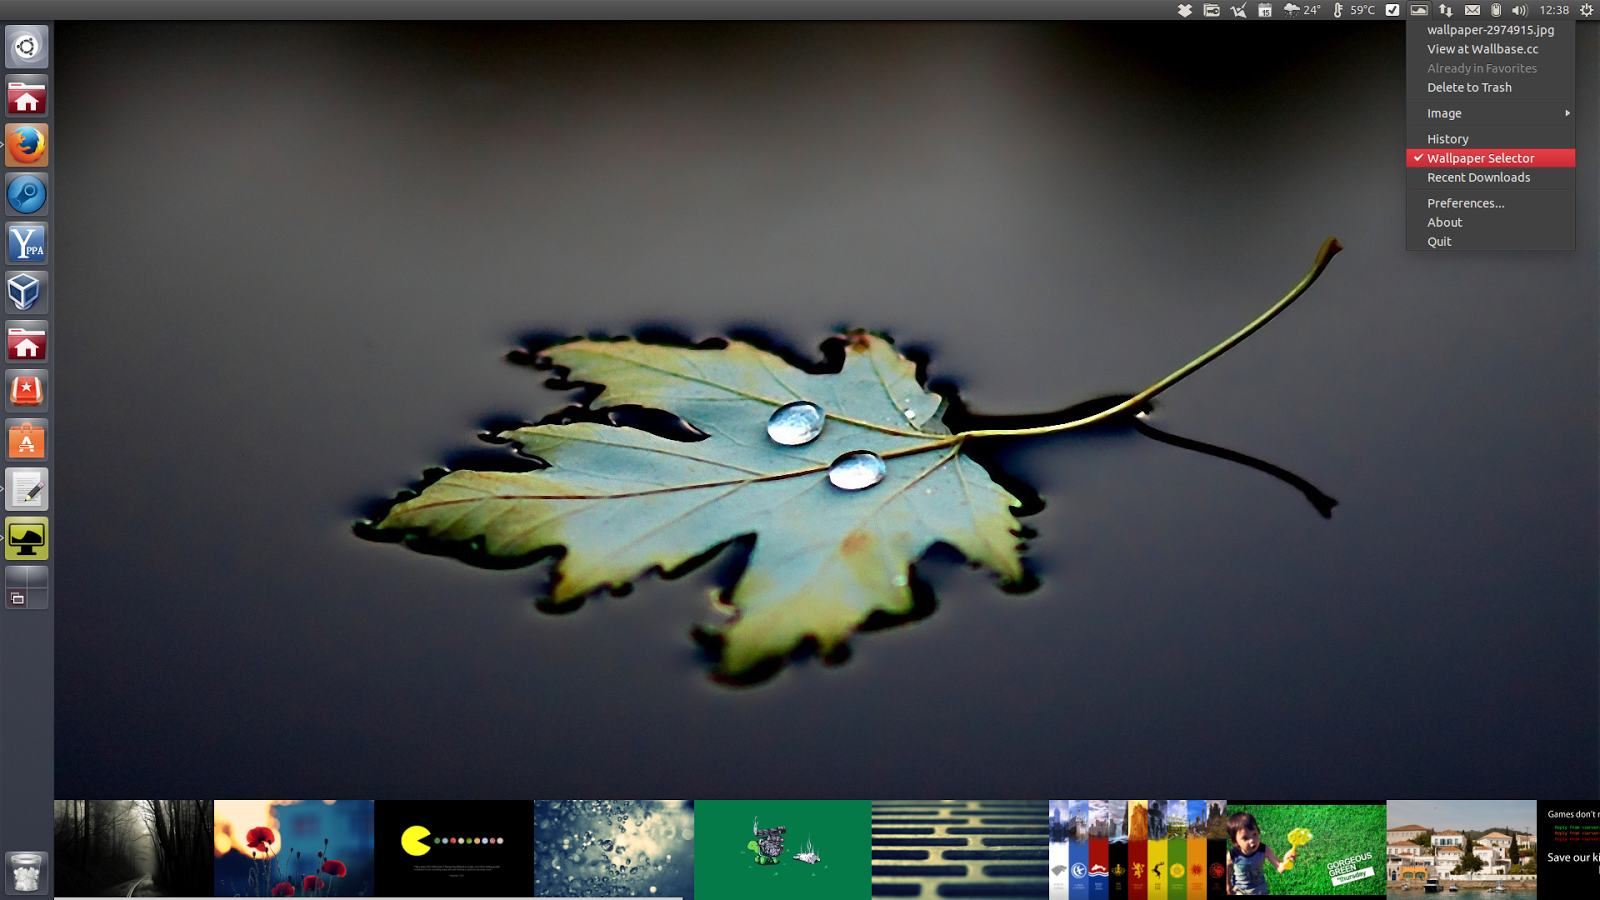The height and width of the screenshot is (900, 1600).
Task: Choose Quit from the Variety menu
Action: click(1438, 241)
